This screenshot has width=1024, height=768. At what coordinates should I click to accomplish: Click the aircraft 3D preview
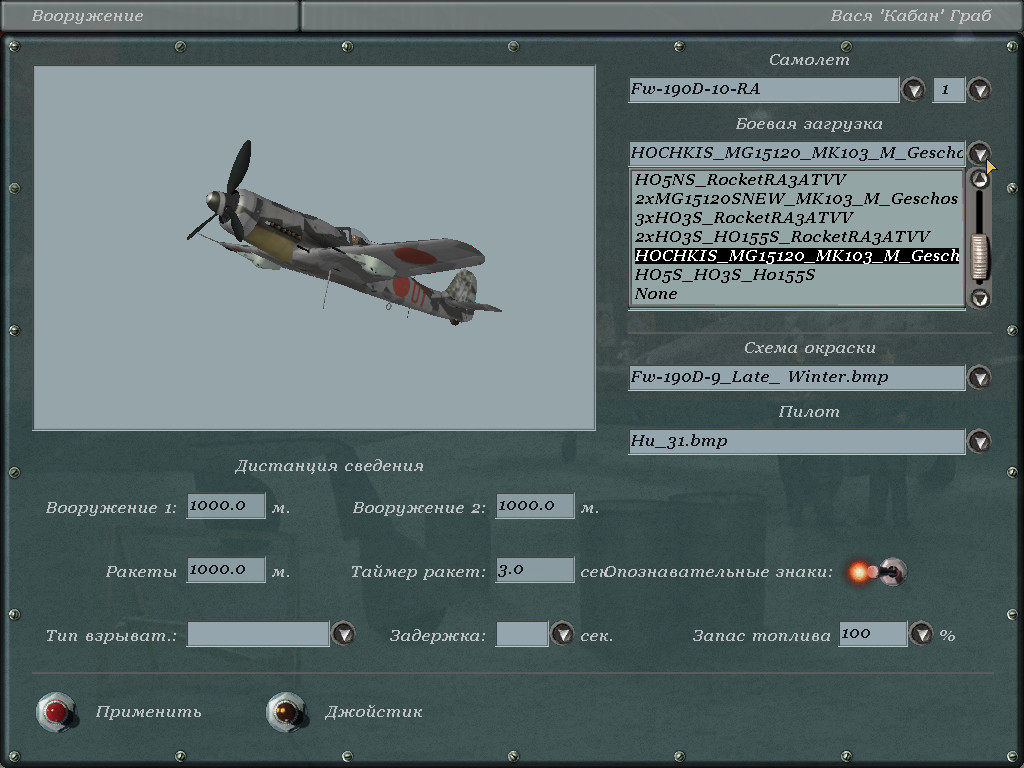(x=314, y=248)
